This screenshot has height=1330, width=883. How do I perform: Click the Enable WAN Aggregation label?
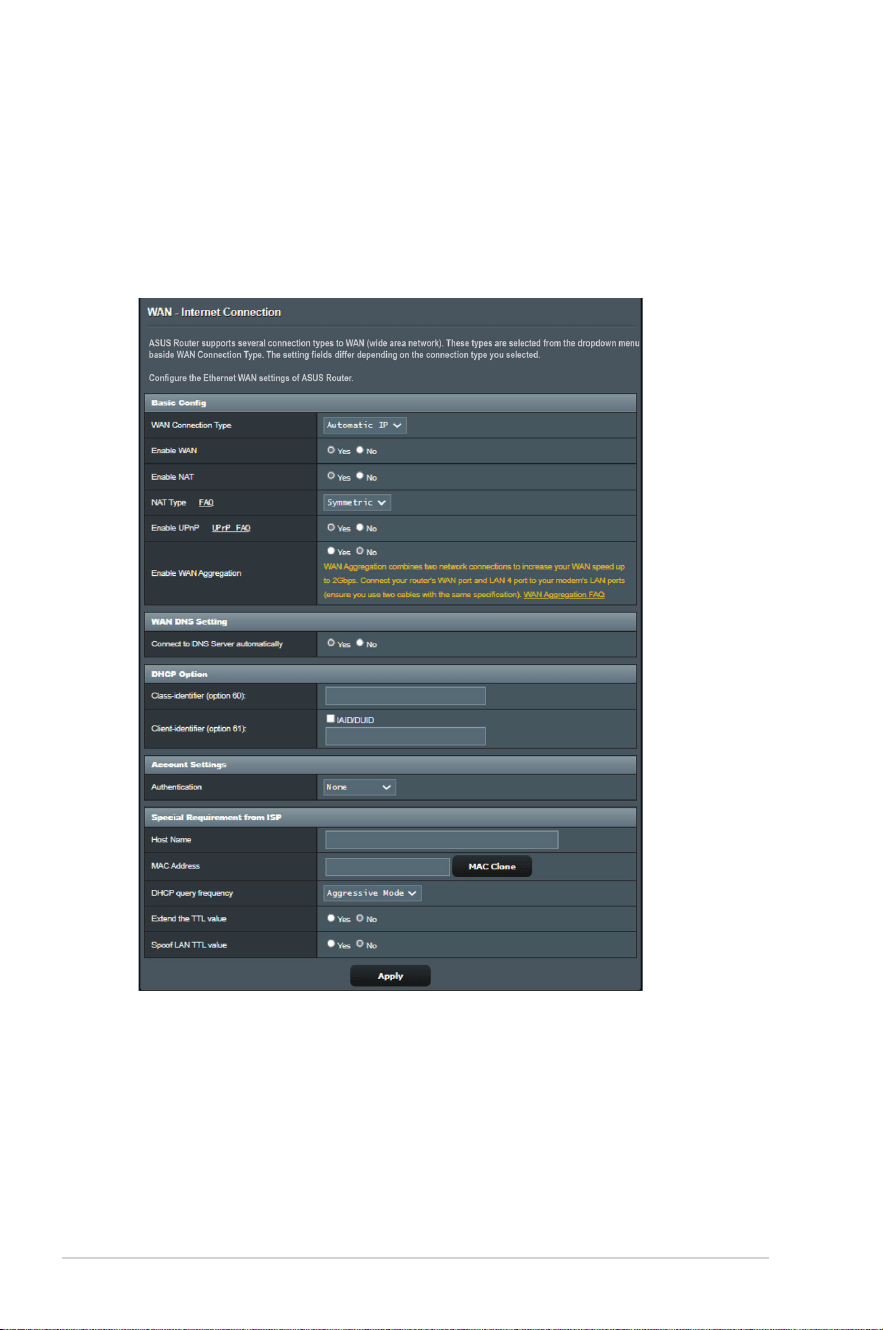(x=197, y=572)
